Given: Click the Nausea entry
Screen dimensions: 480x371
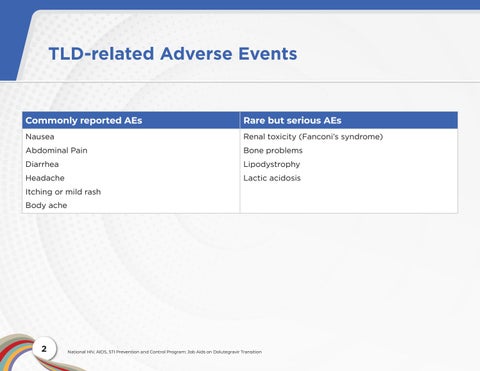Looking at the screenshot, I should (40, 137).
